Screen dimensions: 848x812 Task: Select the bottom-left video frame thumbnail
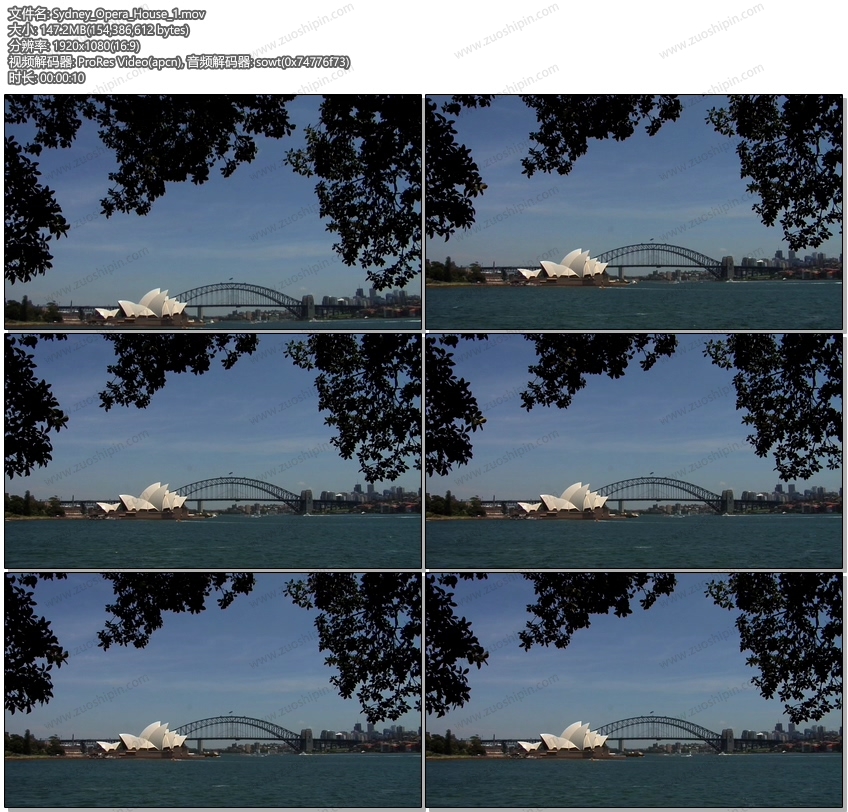(213, 690)
